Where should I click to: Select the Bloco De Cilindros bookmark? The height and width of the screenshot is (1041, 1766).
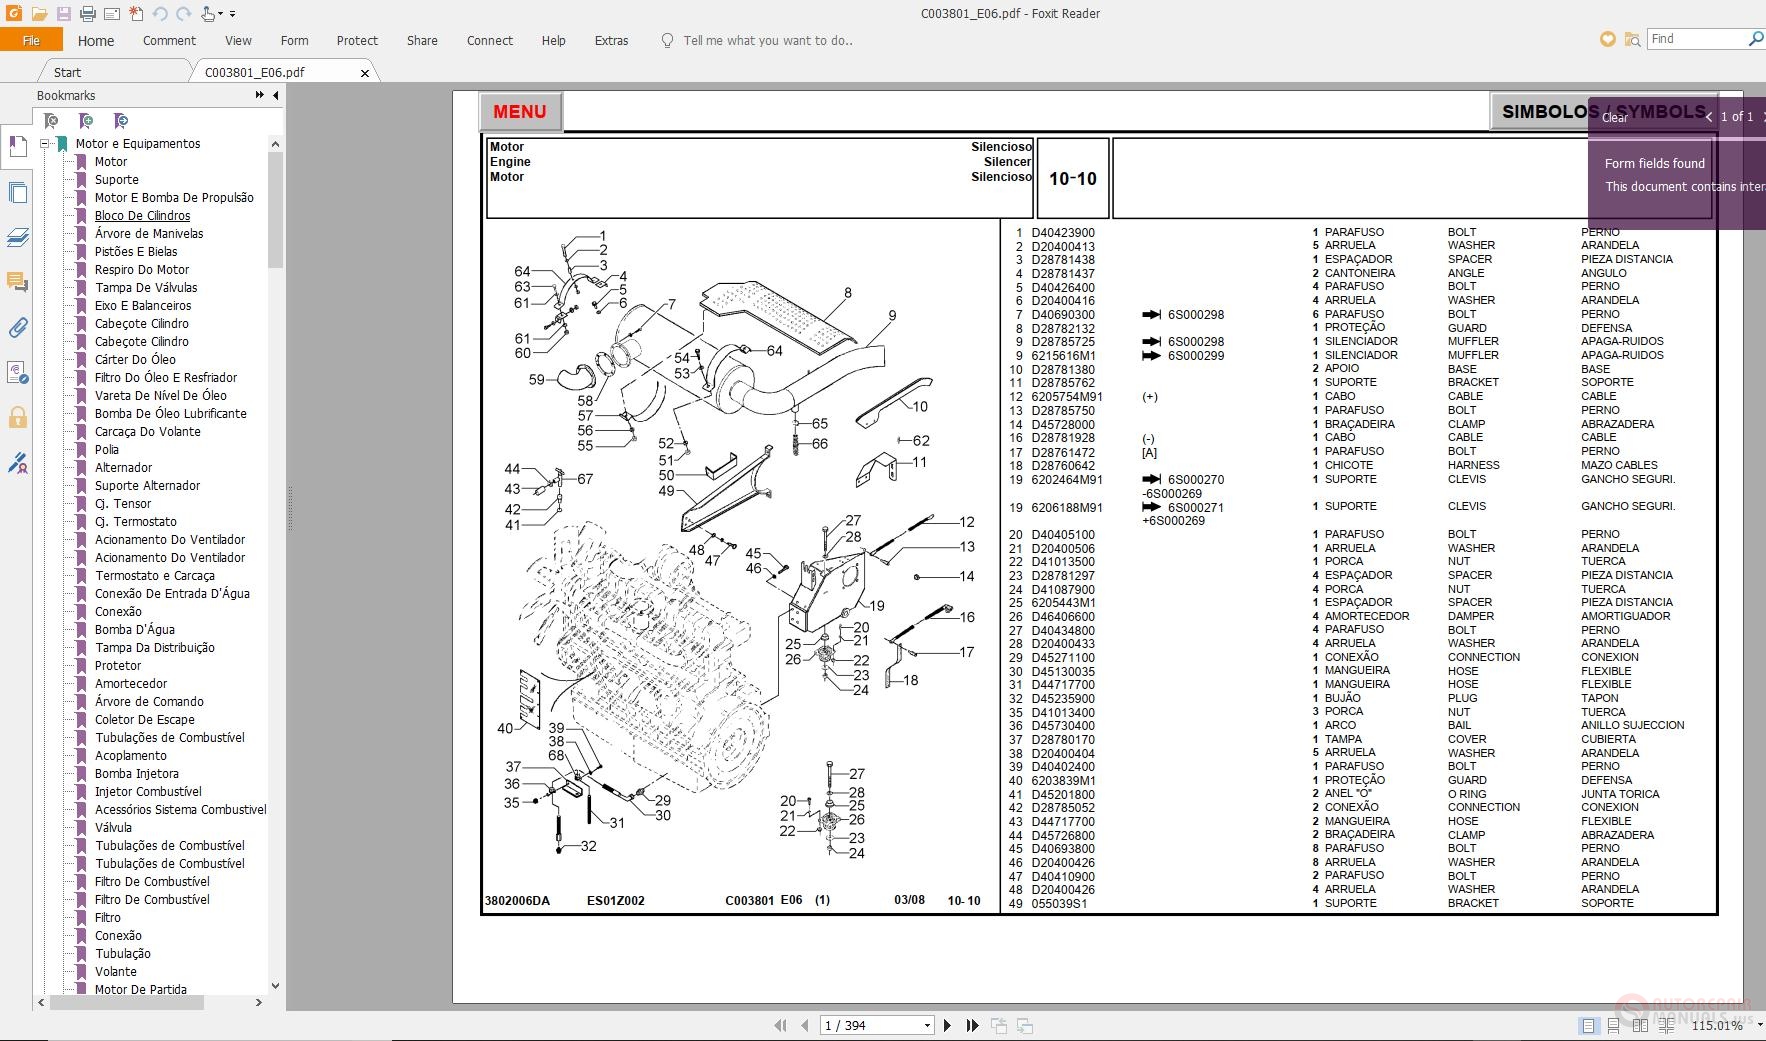(x=142, y=216)
